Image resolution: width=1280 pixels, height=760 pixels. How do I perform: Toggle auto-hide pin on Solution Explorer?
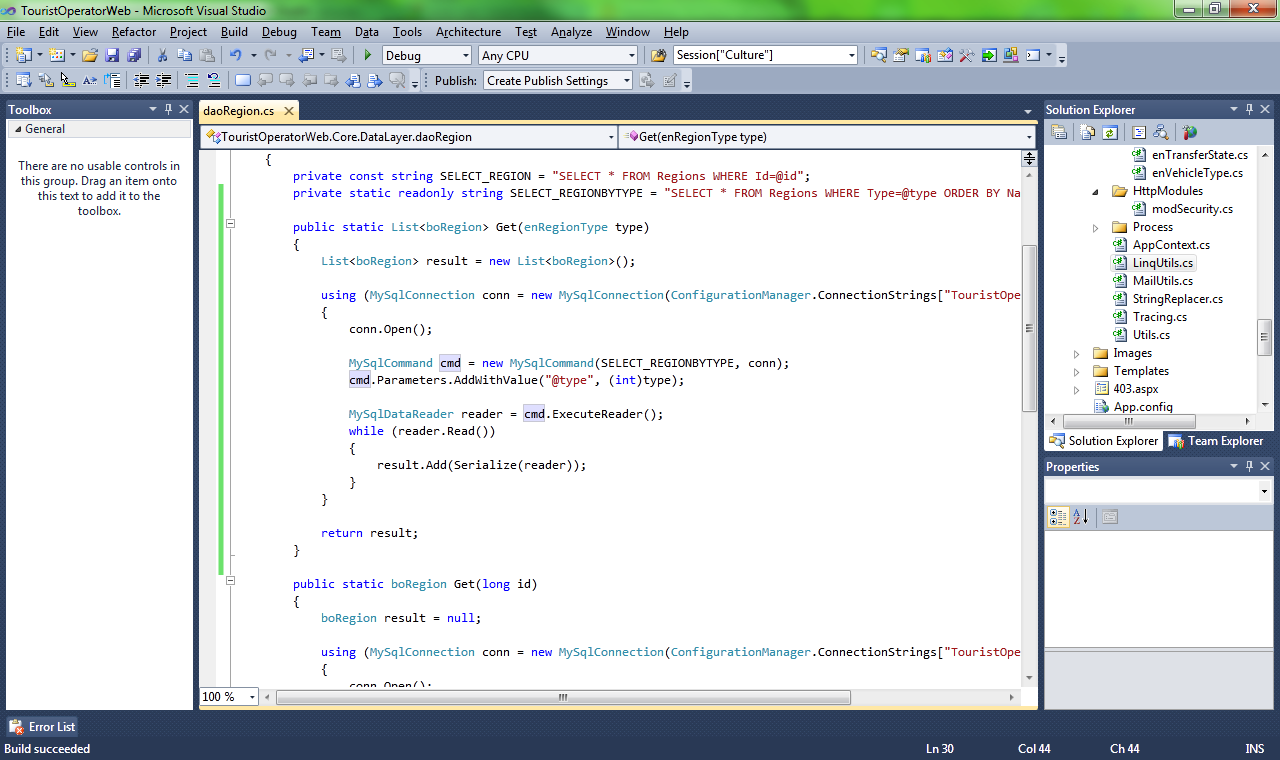click(x=1249, y=109)
